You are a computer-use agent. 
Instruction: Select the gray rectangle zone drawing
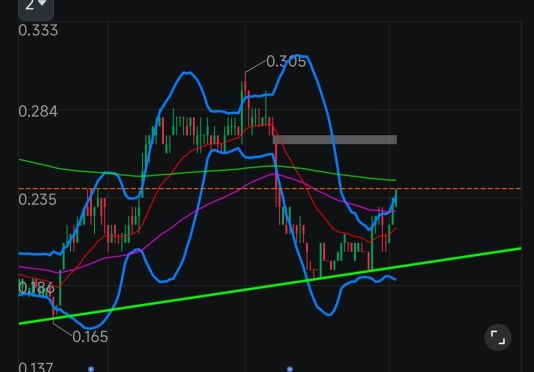335,140
